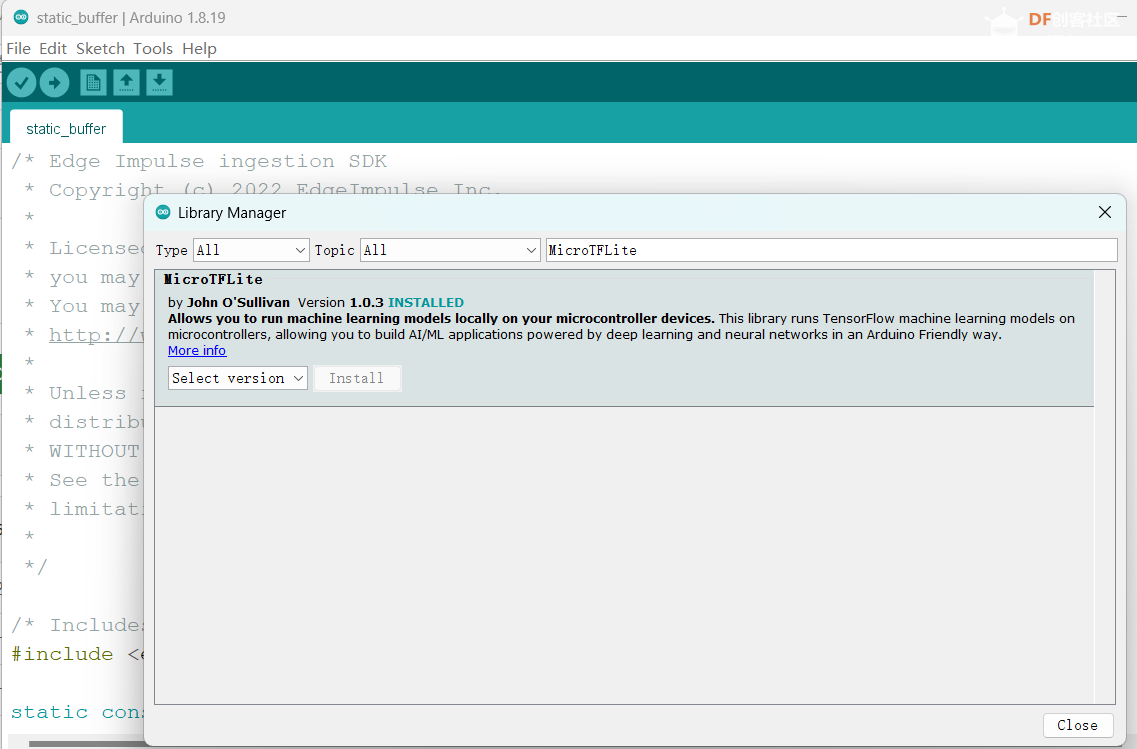Click the Close button in Library Manager
1137x749 pixels.
[x=1077, y=725]
